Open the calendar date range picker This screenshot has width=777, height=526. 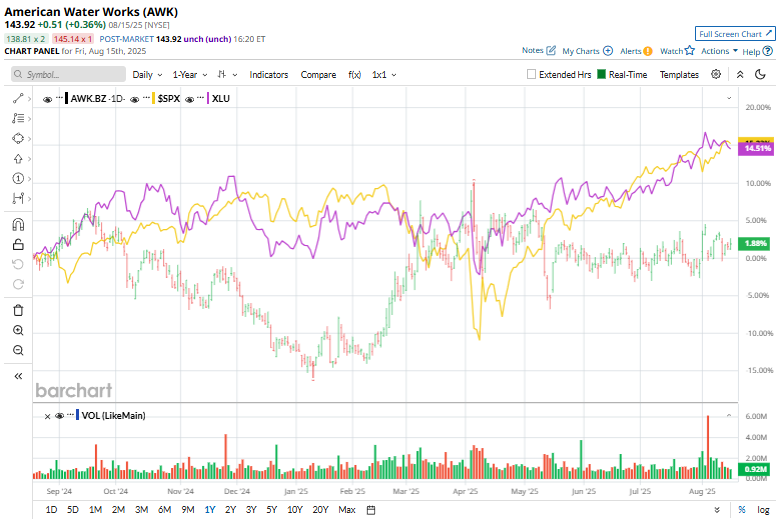click(x=371, y=510)
